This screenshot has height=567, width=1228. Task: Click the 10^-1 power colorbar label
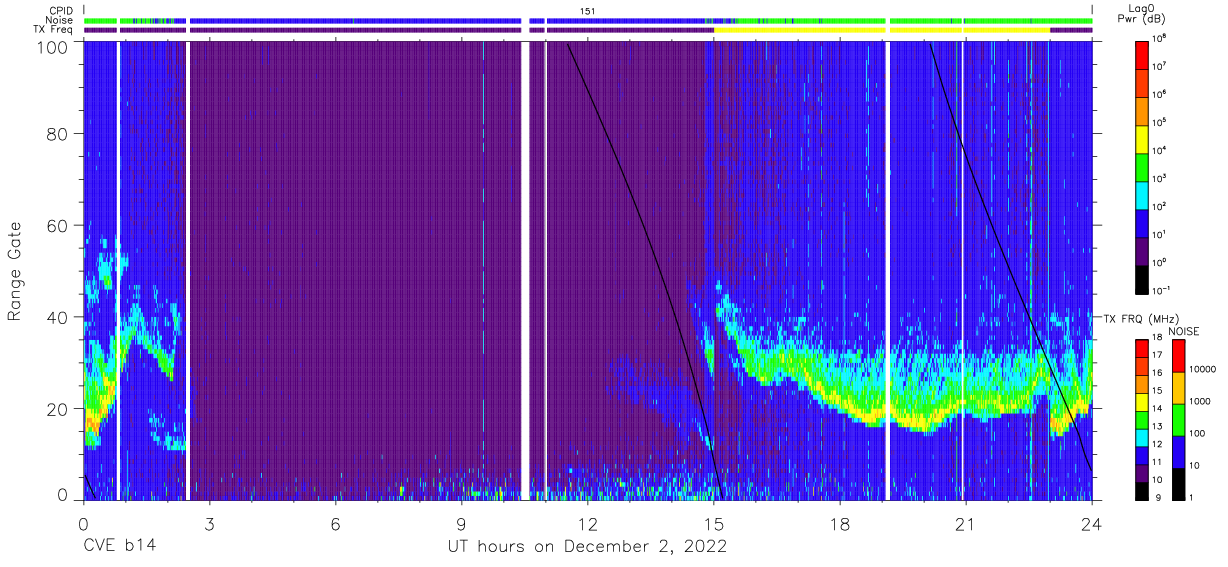tap(1161, 290)
